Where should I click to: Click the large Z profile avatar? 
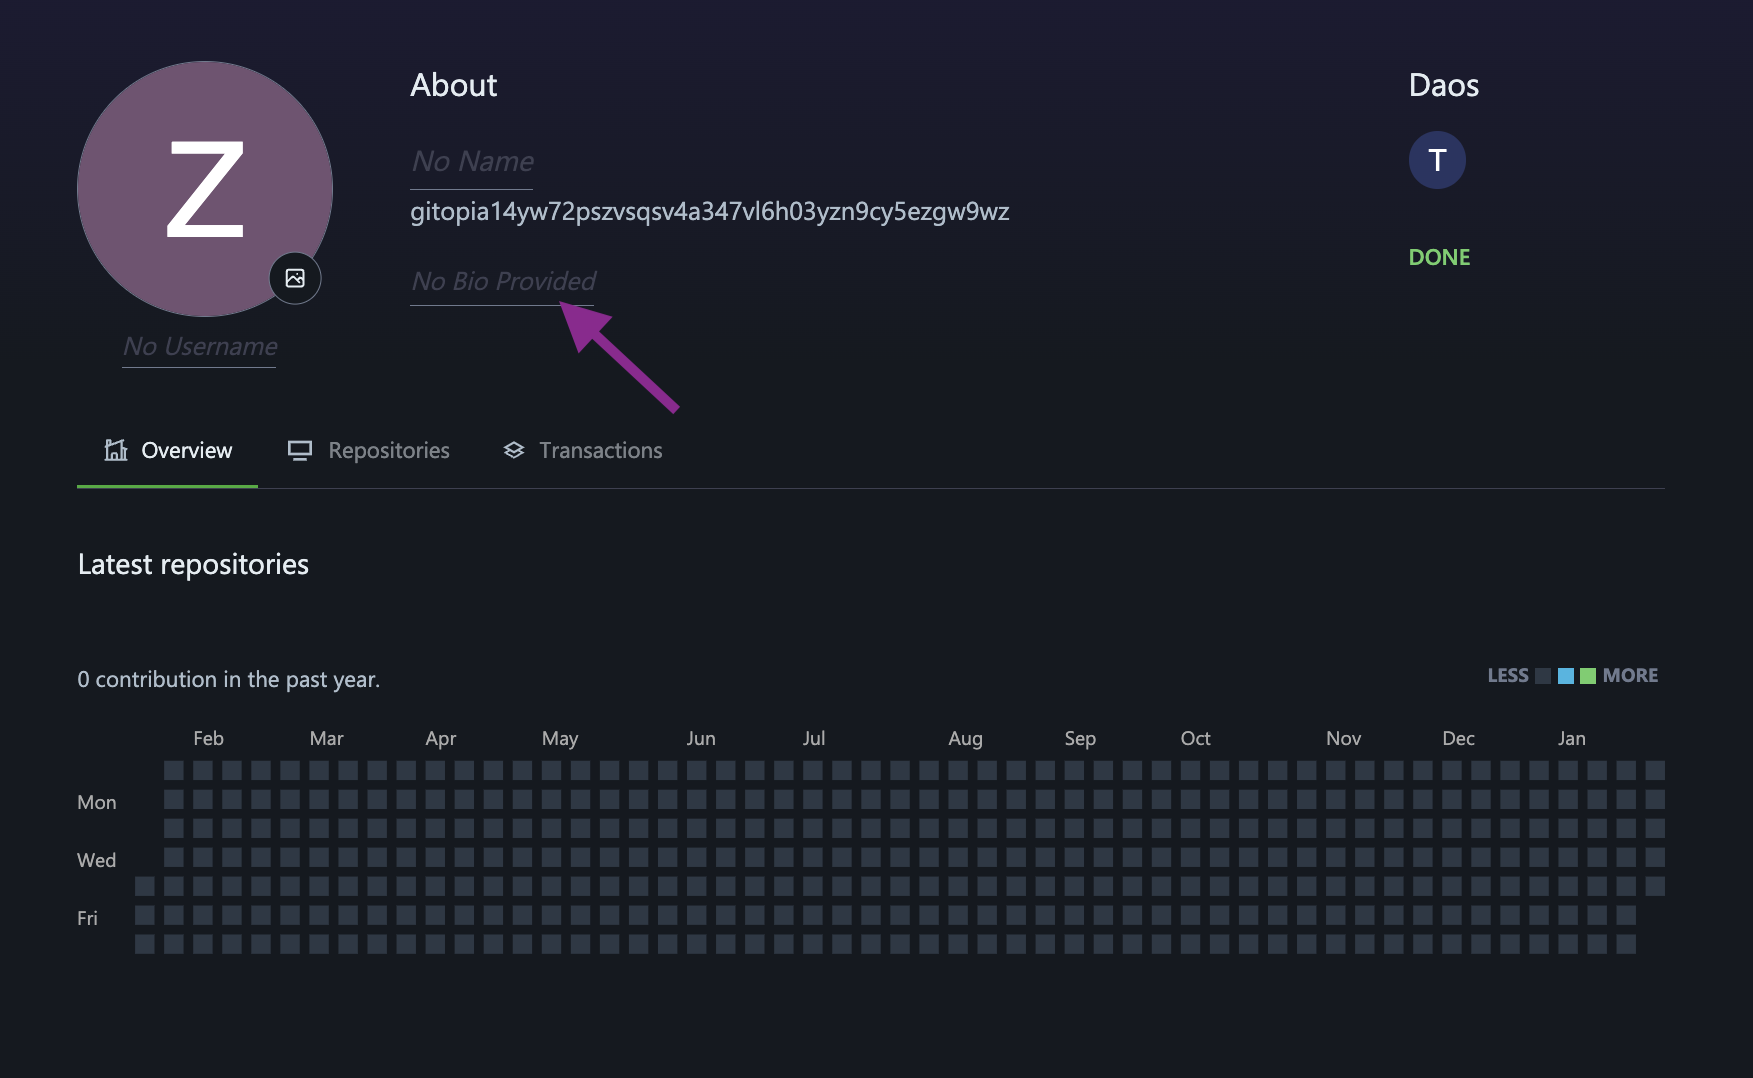click(205, 189)
